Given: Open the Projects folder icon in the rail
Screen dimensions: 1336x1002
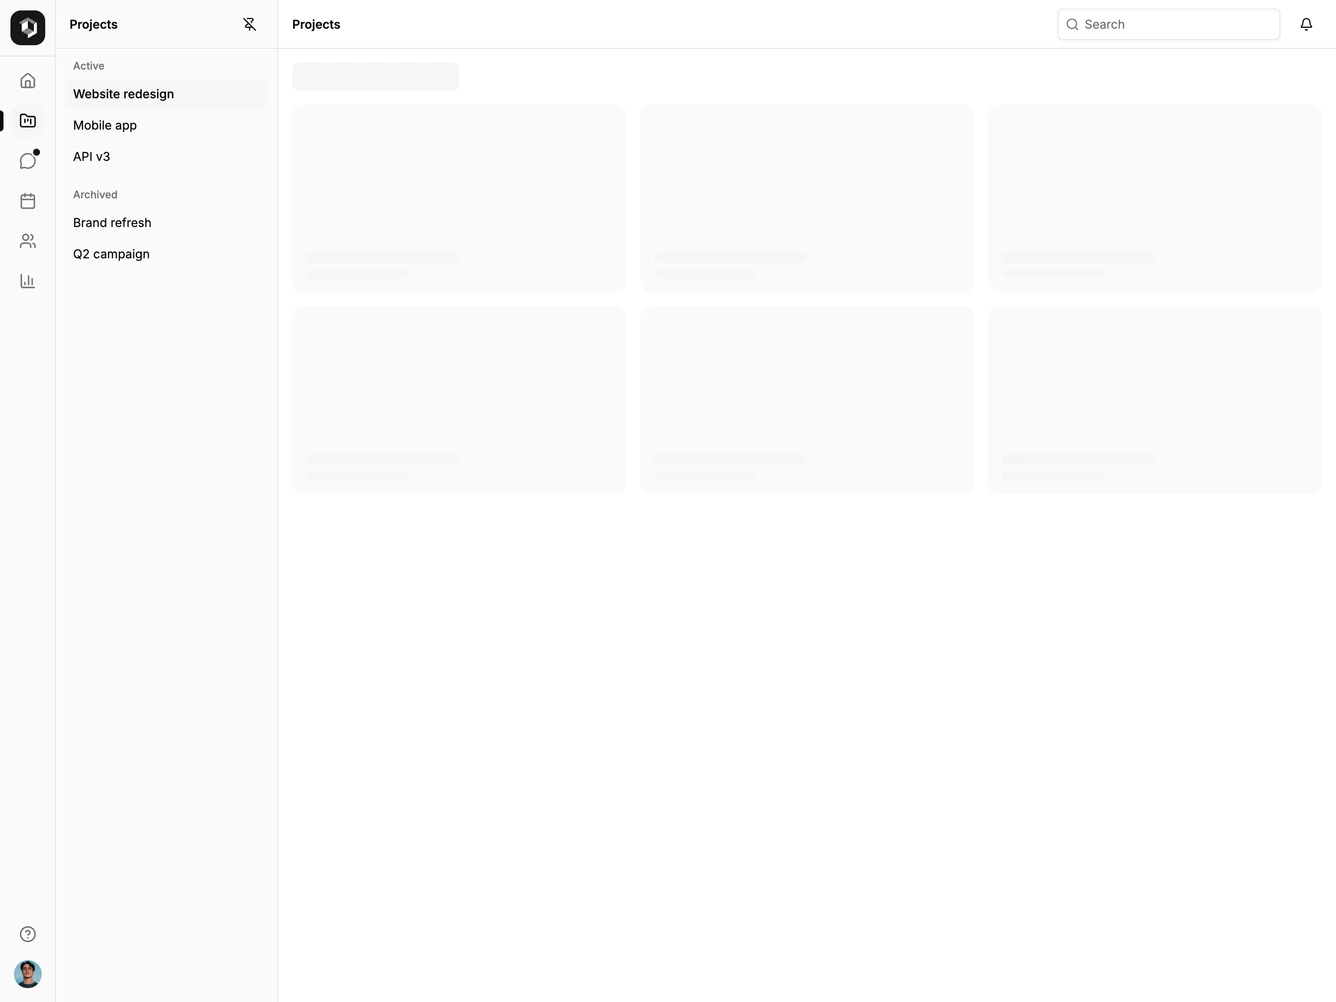Looking at the screenshot, I should [x=28, y=121].
